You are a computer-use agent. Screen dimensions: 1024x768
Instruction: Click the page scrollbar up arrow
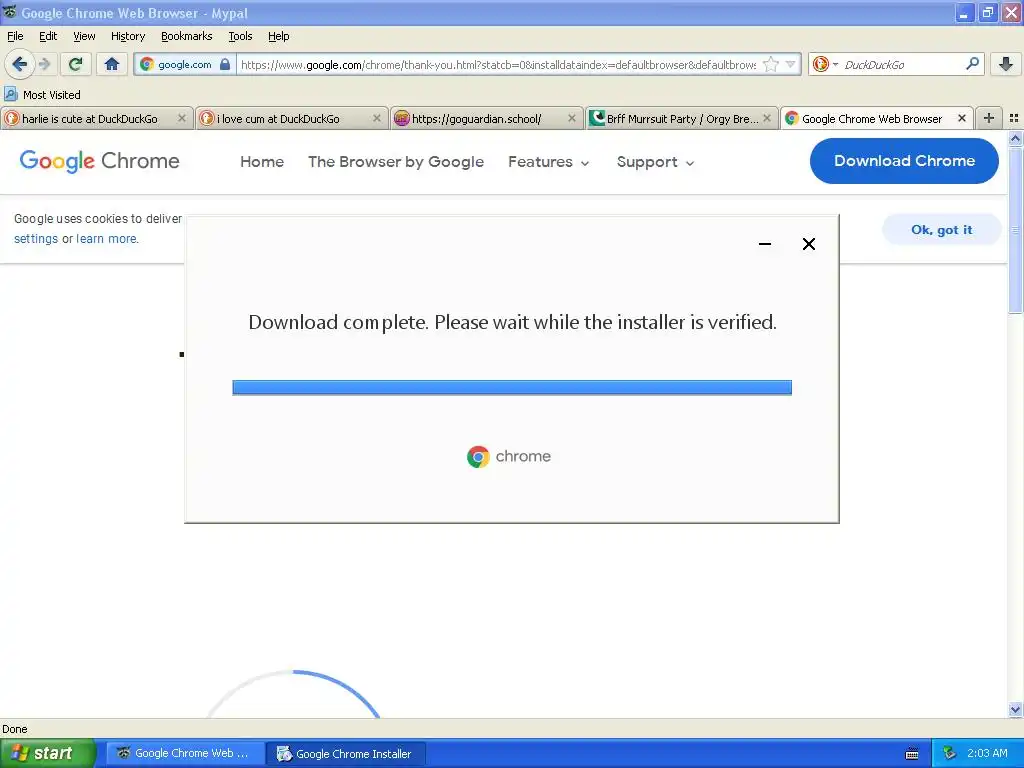tap(1015, 138)
